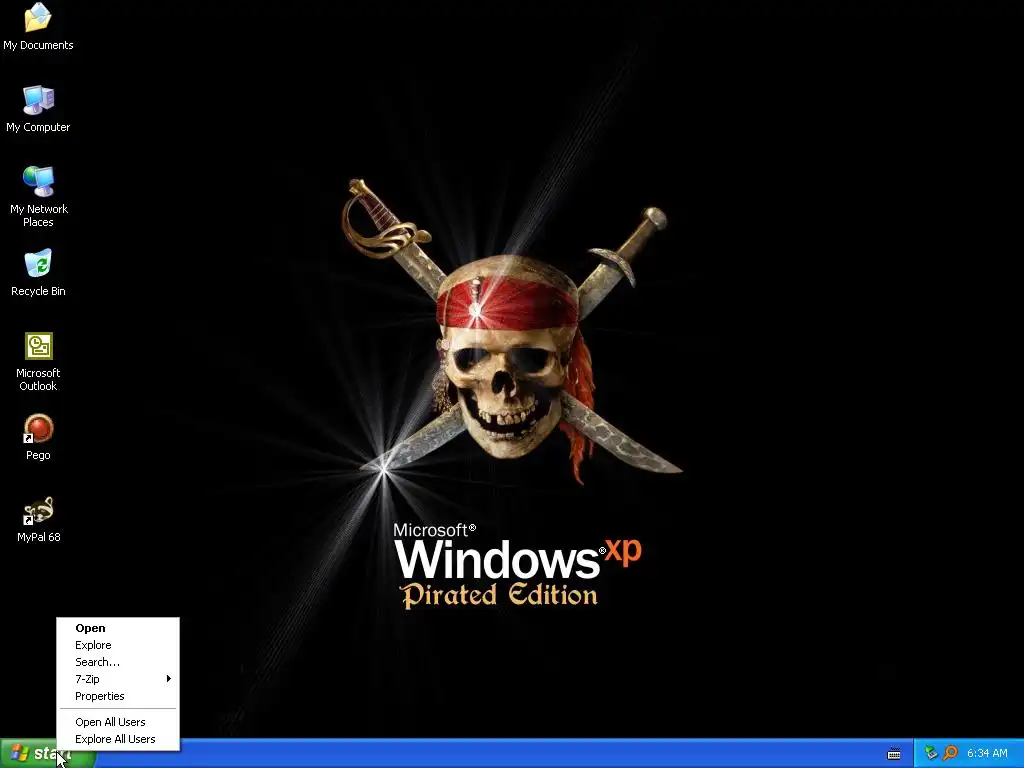1024x768 pixels.
Task: Expand the 7-Zip submenu
Action: 118,679
